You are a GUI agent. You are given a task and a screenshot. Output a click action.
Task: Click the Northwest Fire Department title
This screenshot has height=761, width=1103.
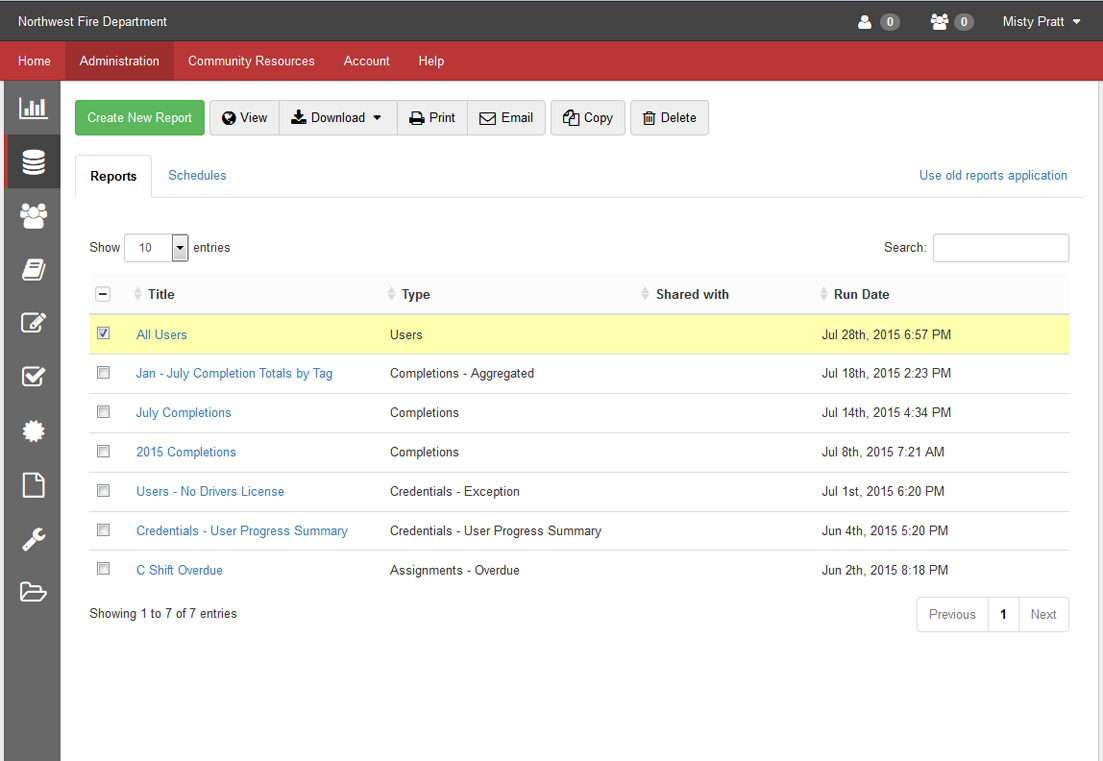pos(92,22)
